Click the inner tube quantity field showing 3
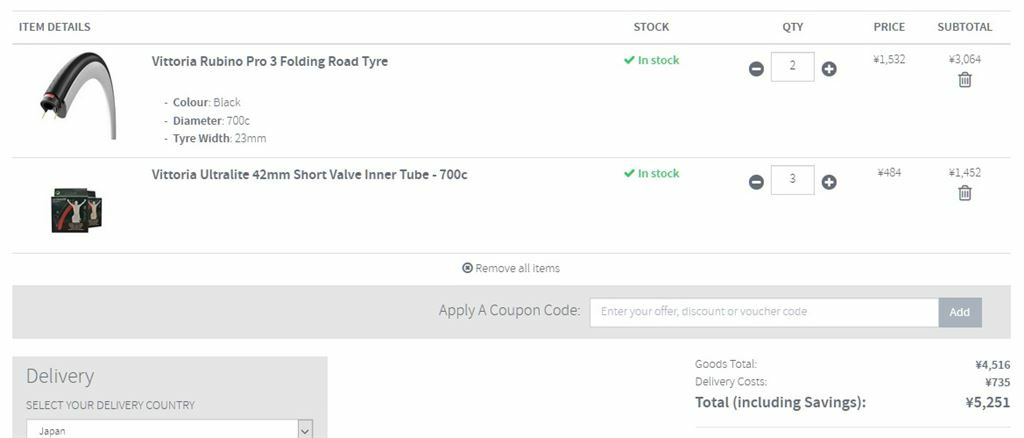The image size is (1024, 438). [x=792, y=180]
